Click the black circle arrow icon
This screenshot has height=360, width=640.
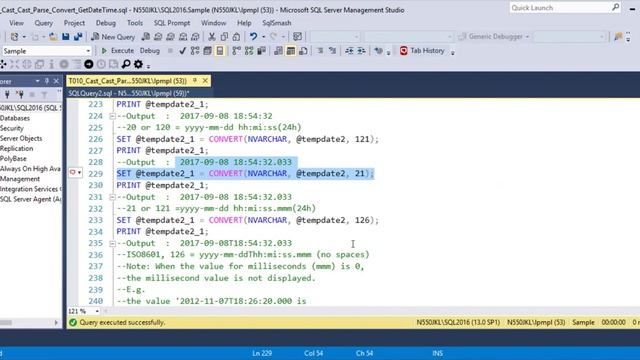pos(89,64)
